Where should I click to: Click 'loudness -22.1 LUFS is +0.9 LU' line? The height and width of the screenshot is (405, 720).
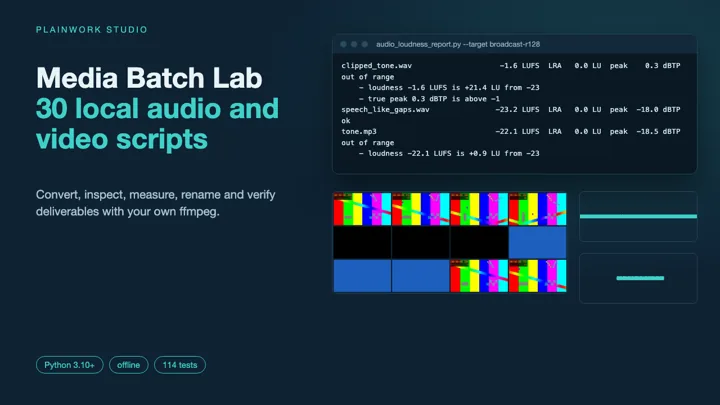coord(449,154)
